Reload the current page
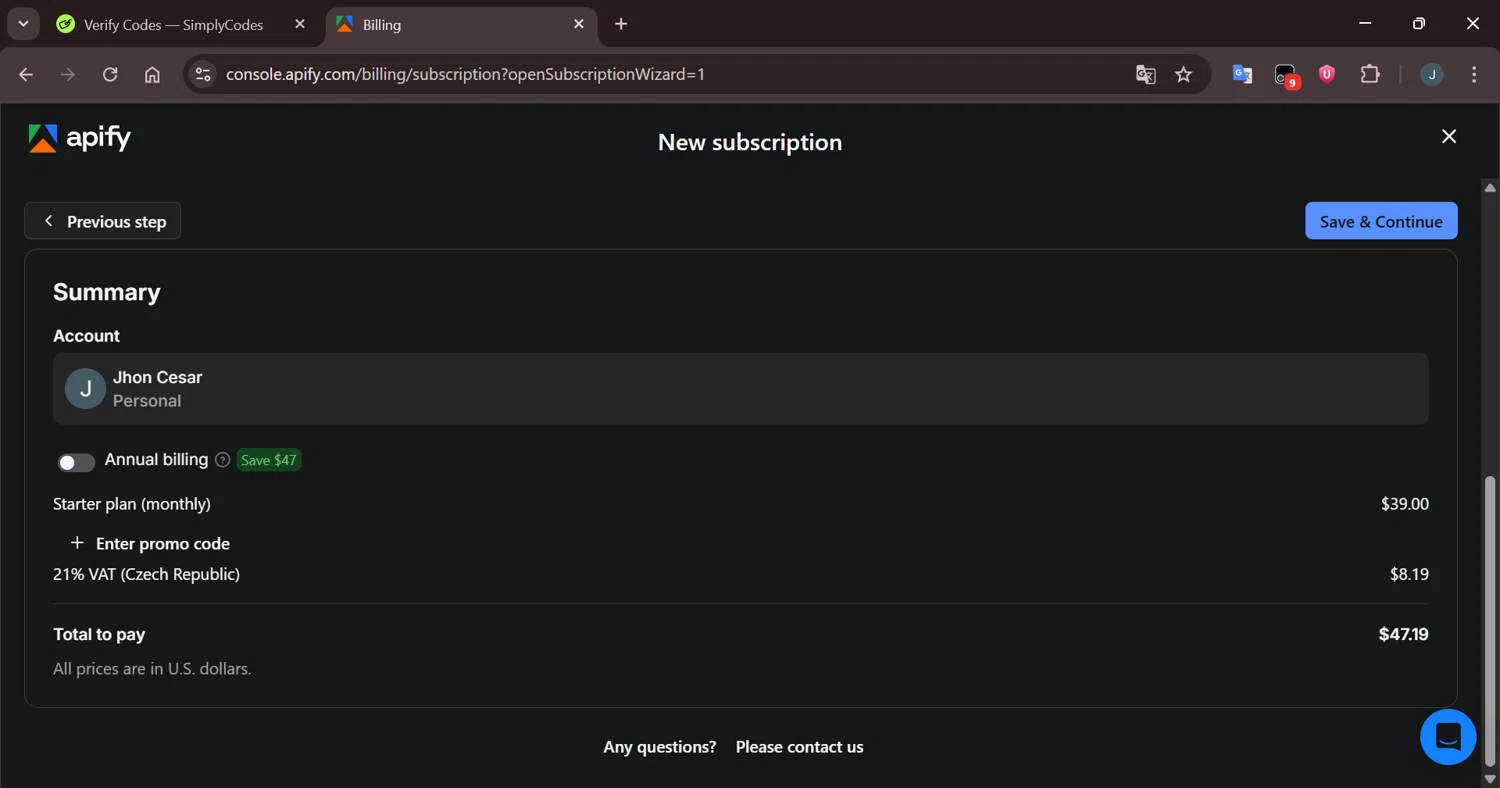This screenshot has width=1500, height=788. coord(110,74)
